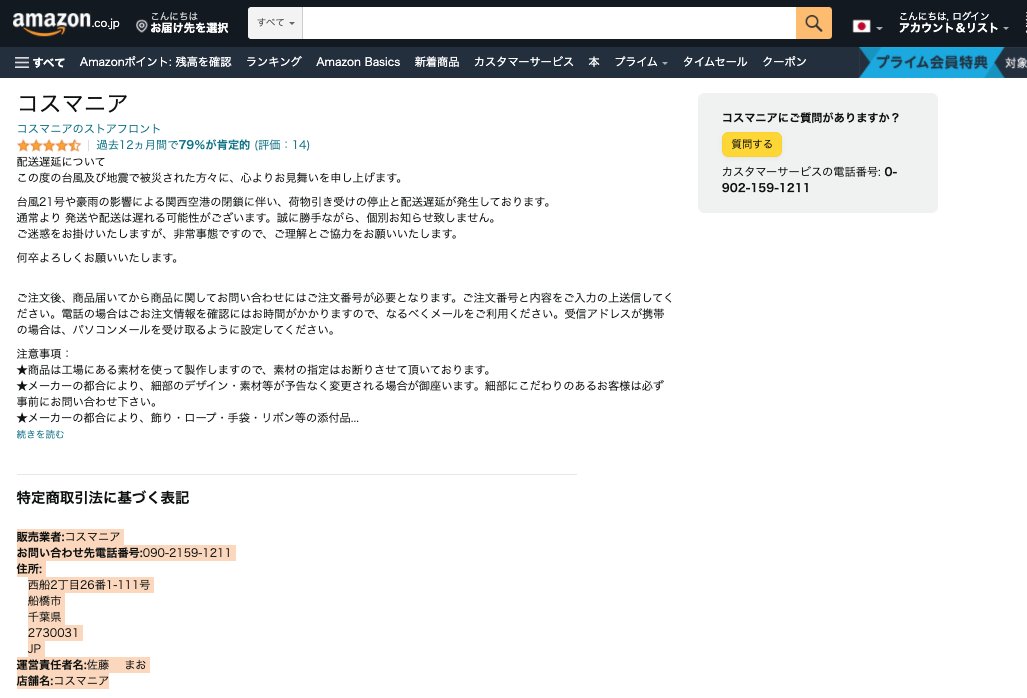Click 続きを読む to expand text
The height and width of the screenshot is (698, 1027).
tap(40, 434)
